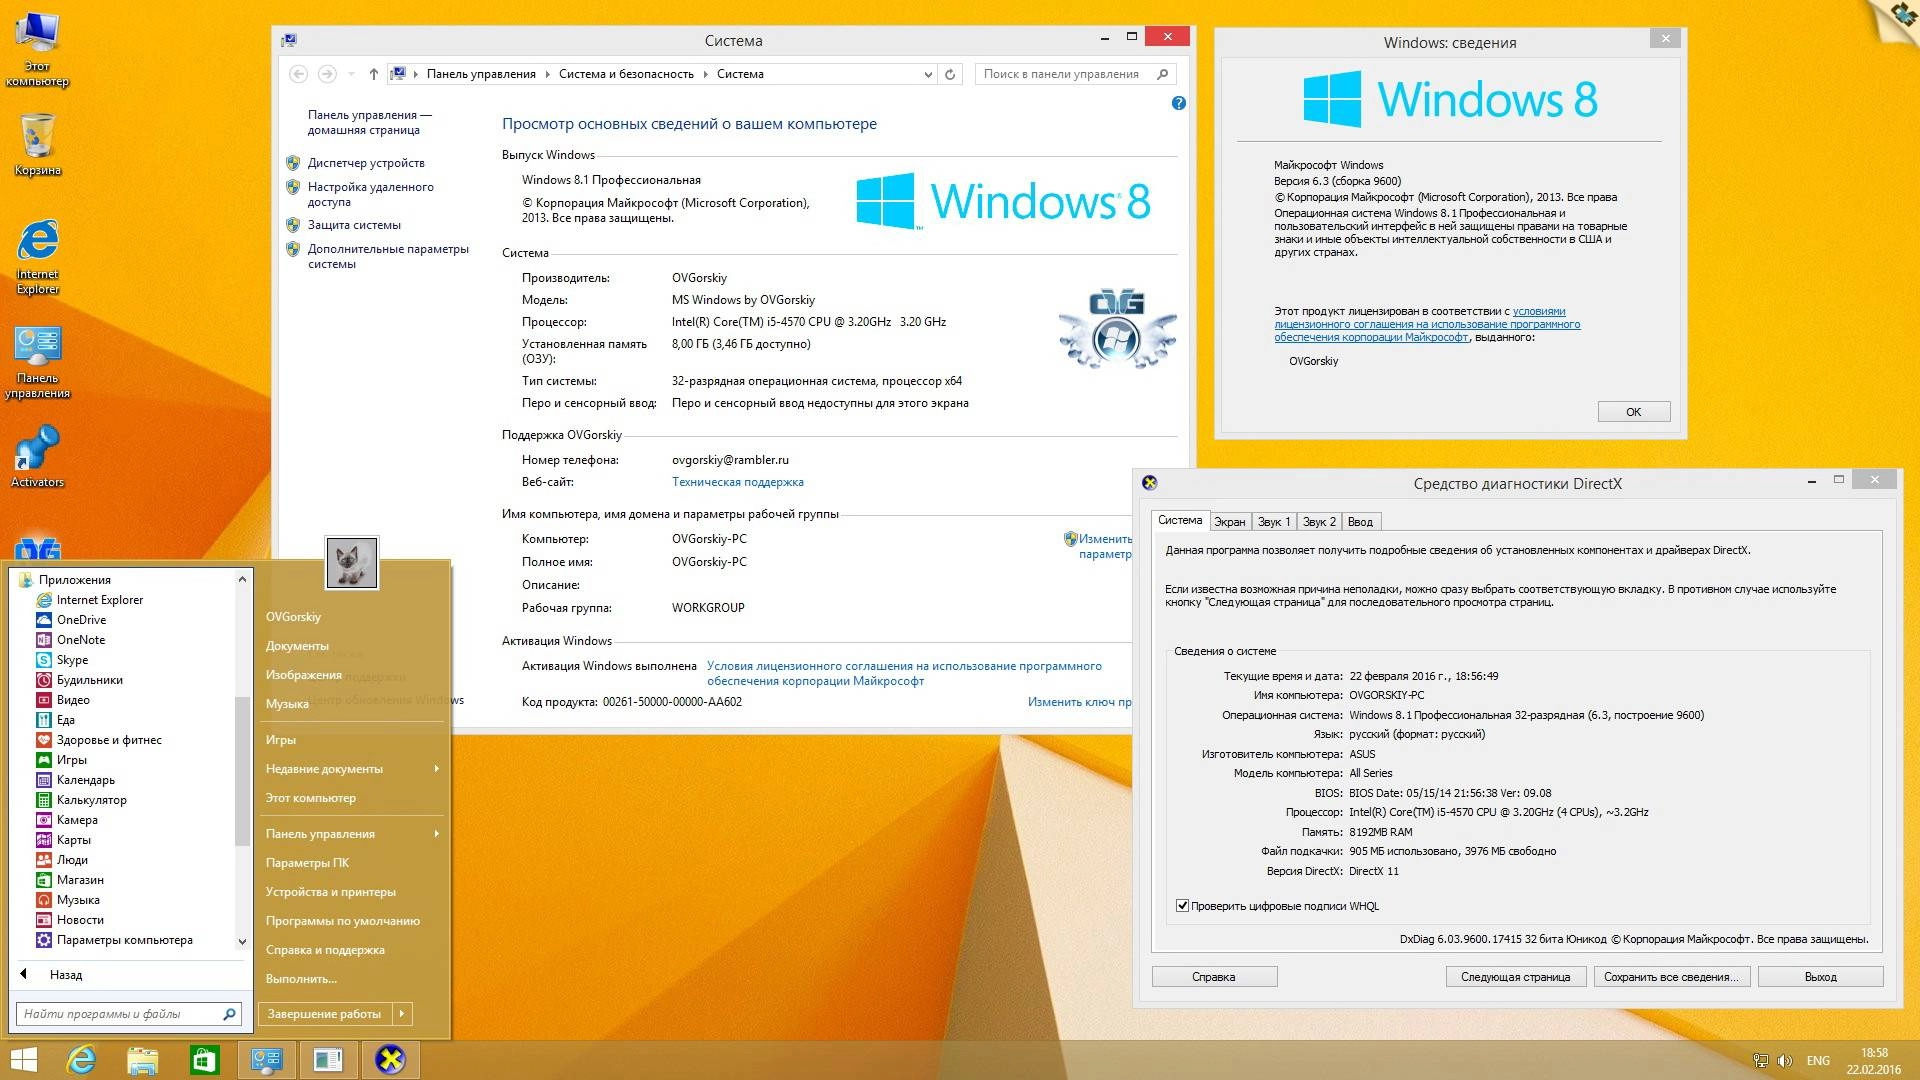Click Выполнить... in Start menu
Screen dimensions: 1920x1080
[301, 979]
